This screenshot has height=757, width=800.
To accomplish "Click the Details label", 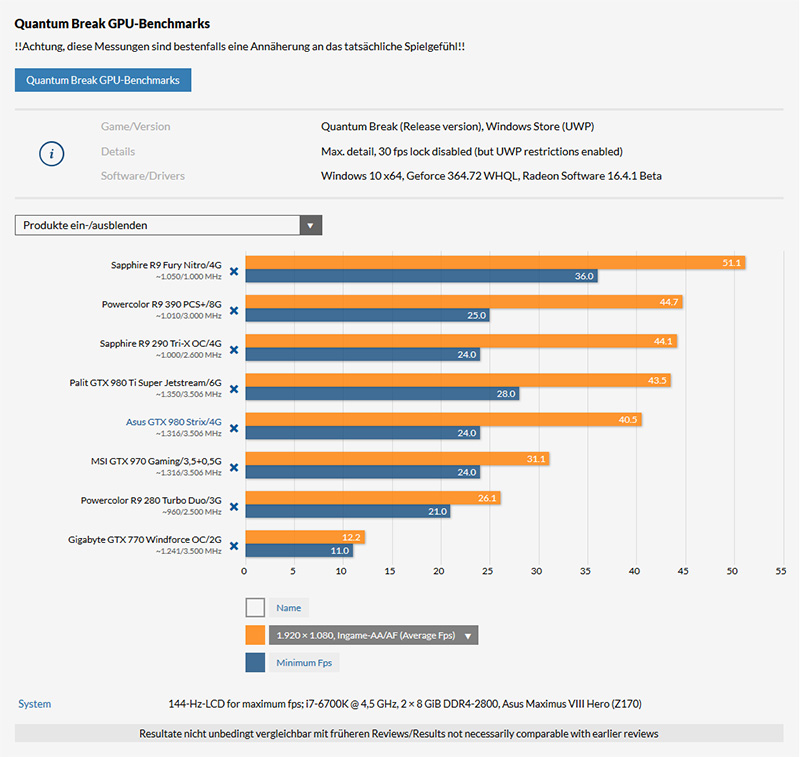I will [118, 152].
